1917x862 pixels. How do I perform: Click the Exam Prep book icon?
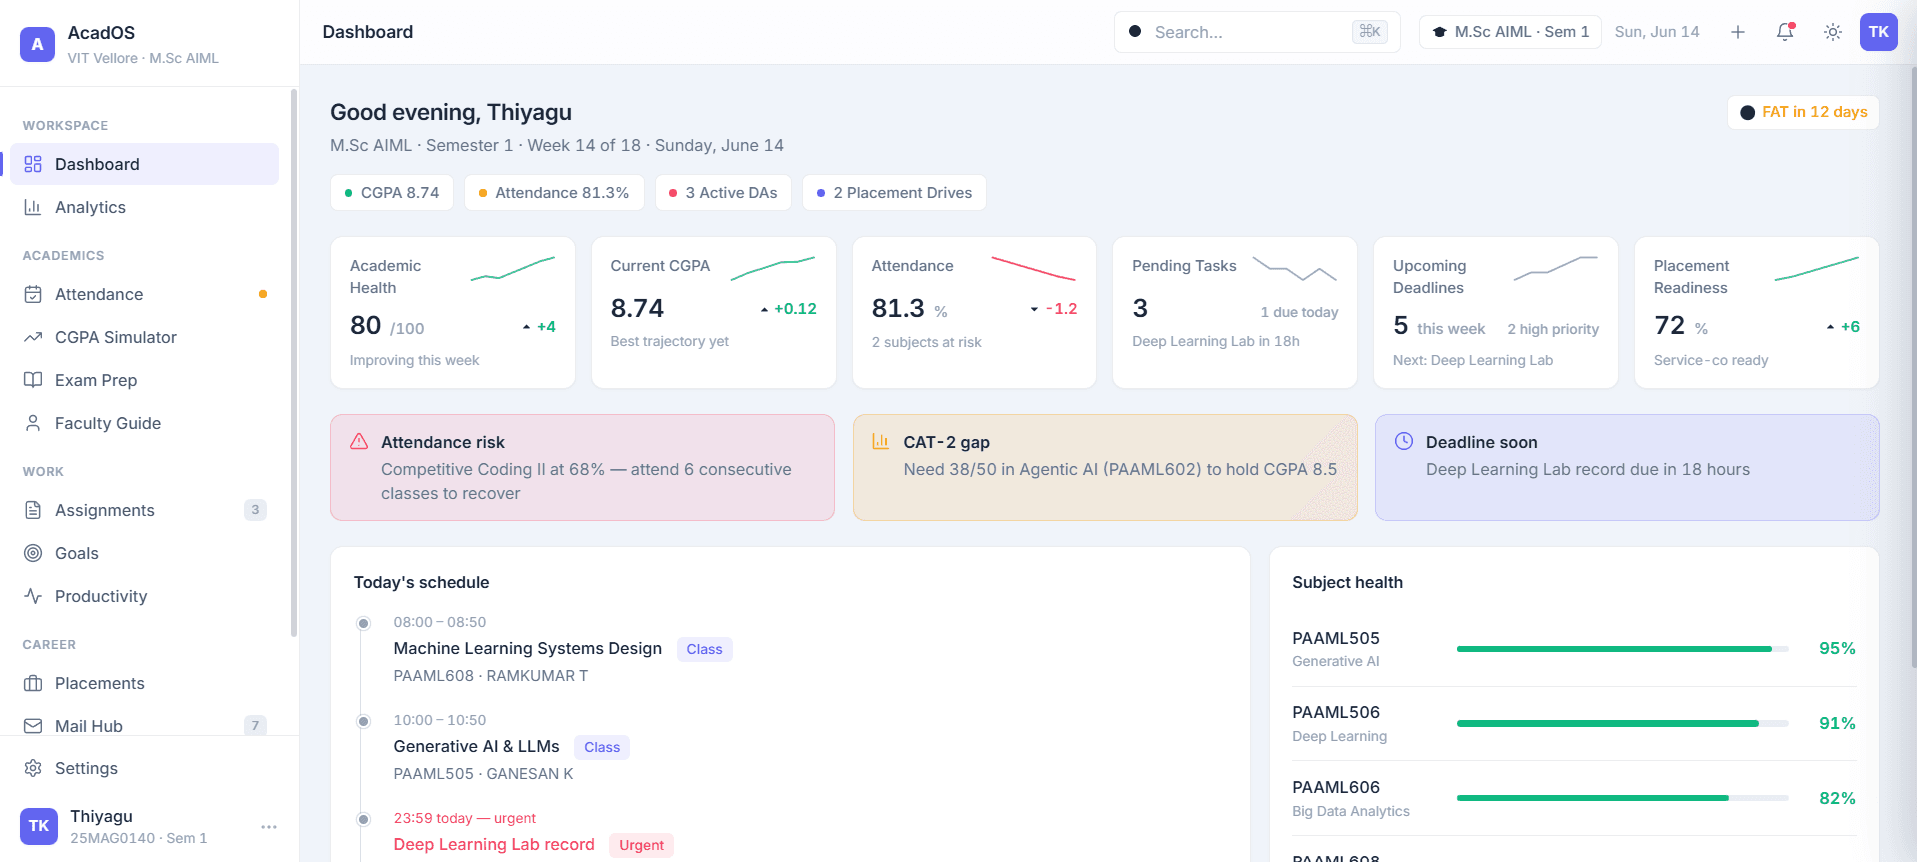[x=33, y=380]
